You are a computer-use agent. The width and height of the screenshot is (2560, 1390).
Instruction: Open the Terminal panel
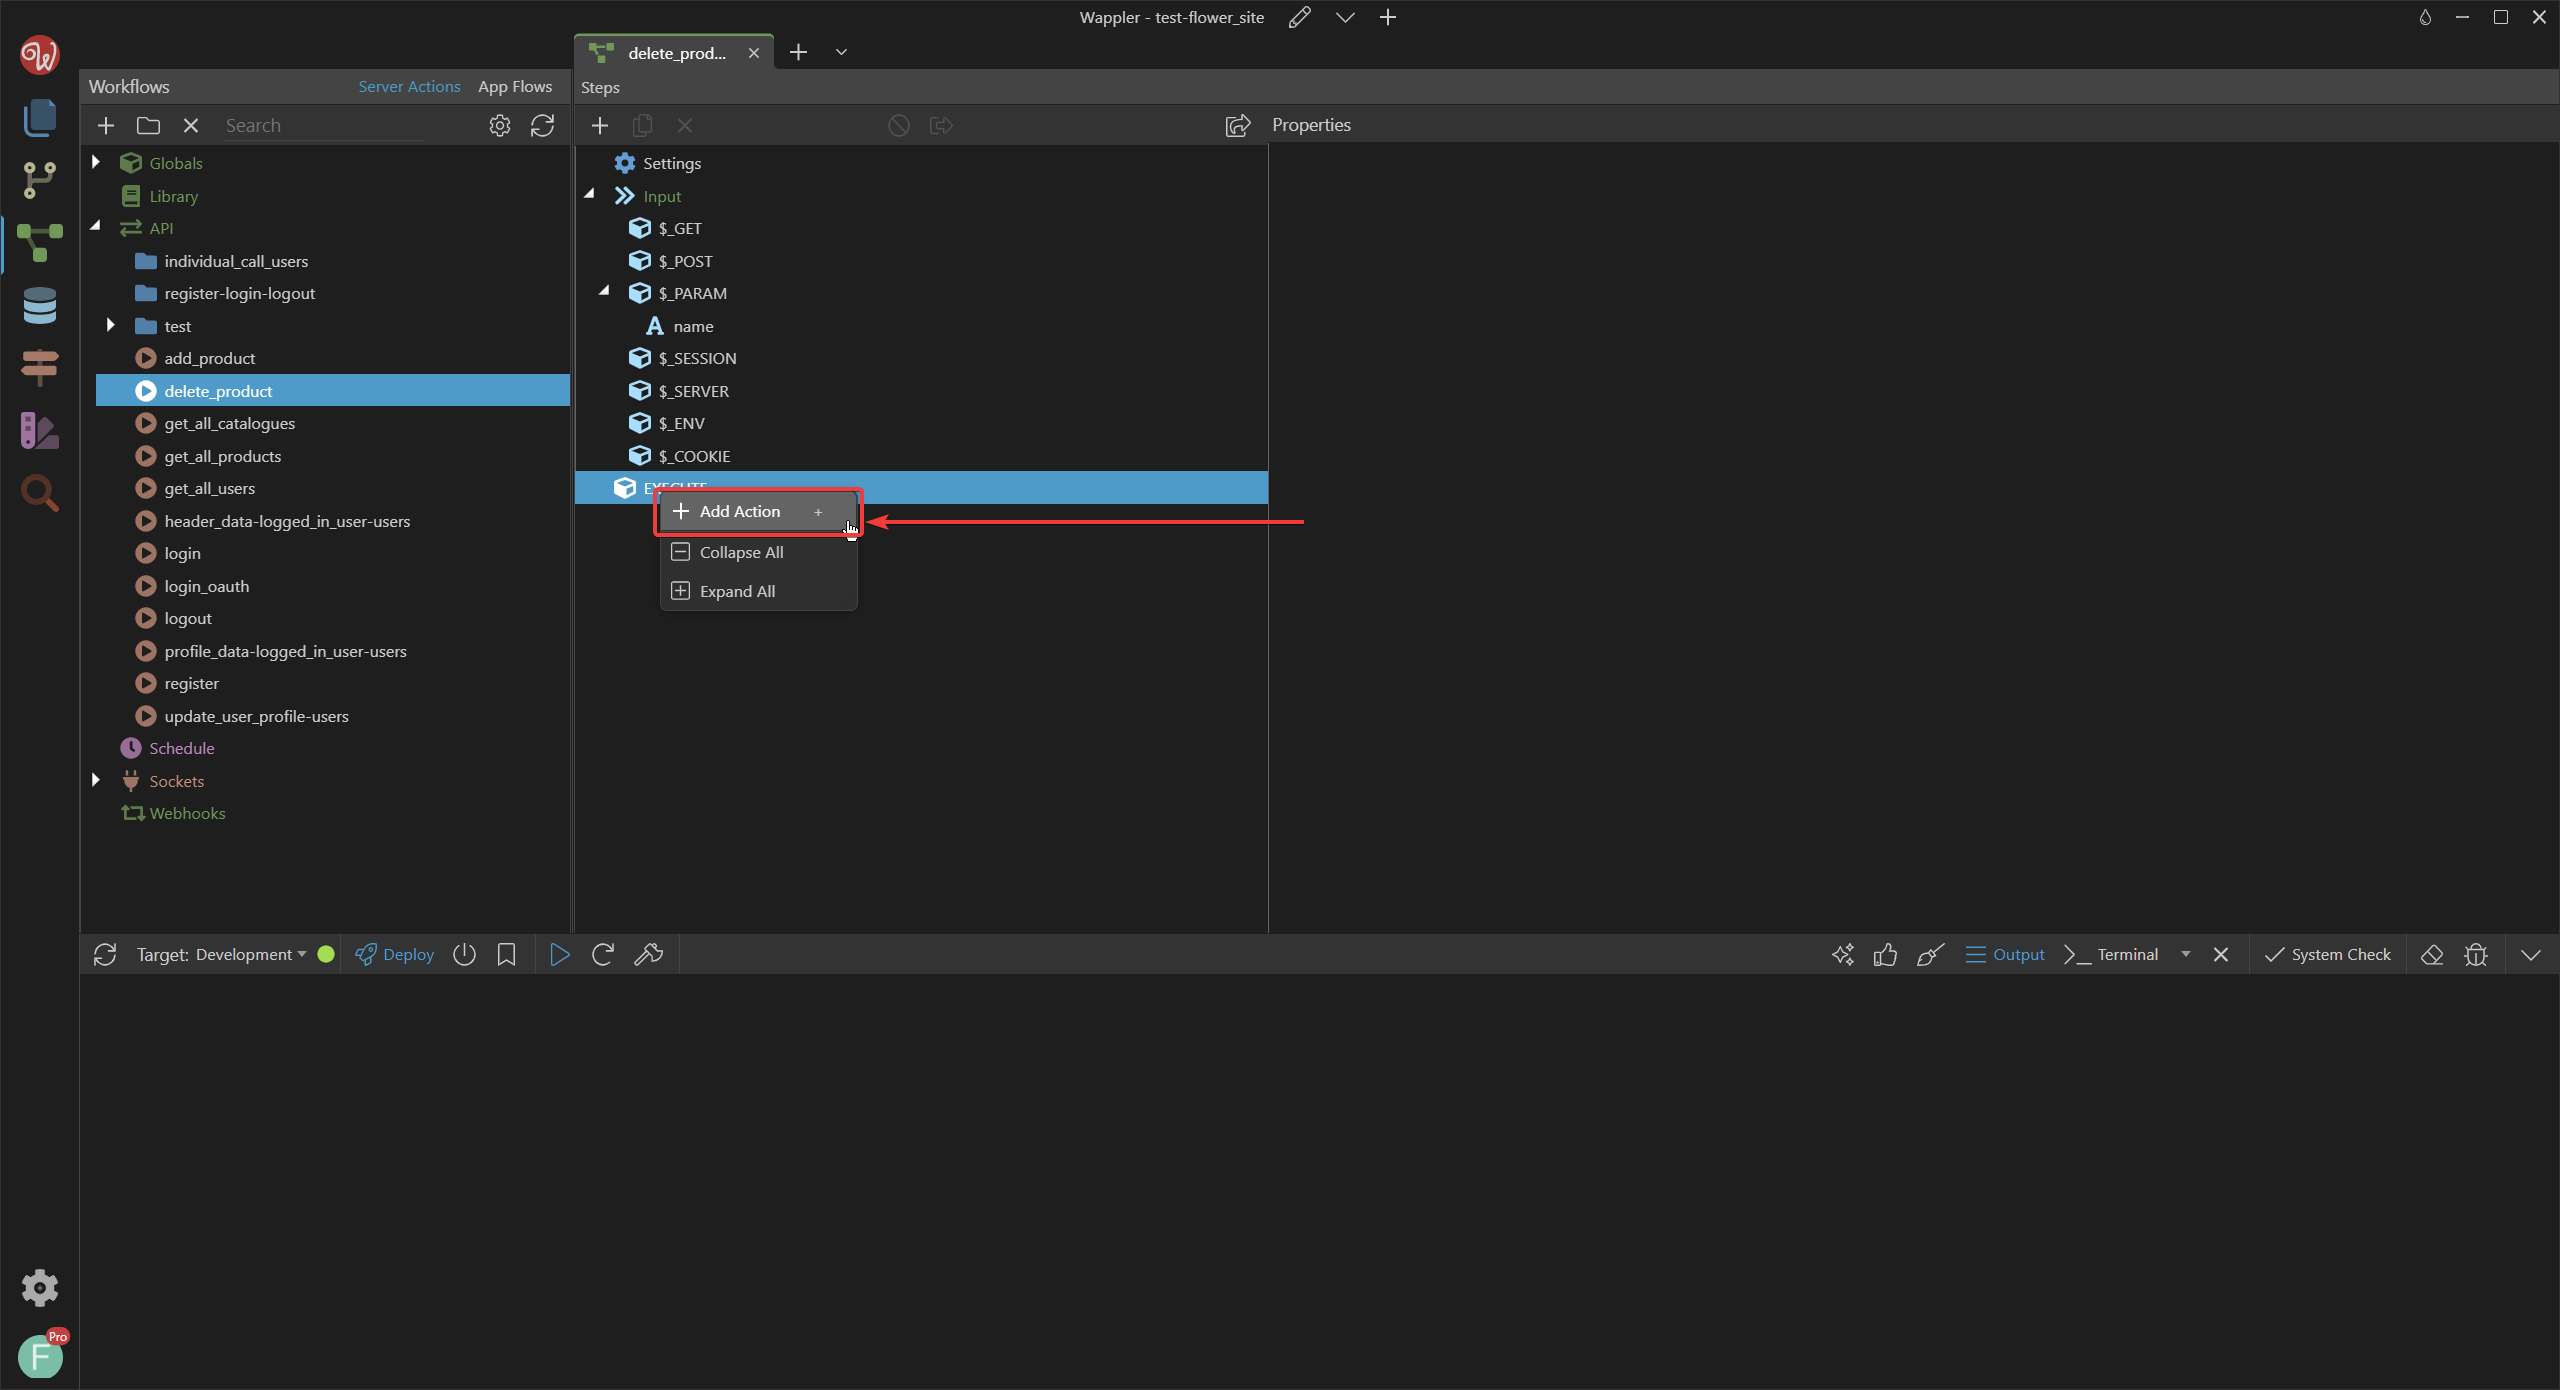point(2111,955)
